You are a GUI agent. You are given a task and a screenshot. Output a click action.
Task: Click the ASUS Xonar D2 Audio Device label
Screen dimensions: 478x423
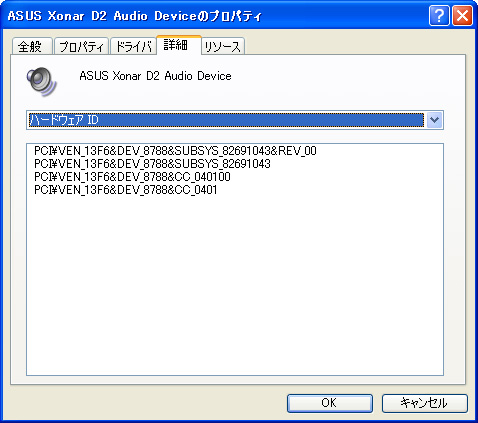pos(155,76)
